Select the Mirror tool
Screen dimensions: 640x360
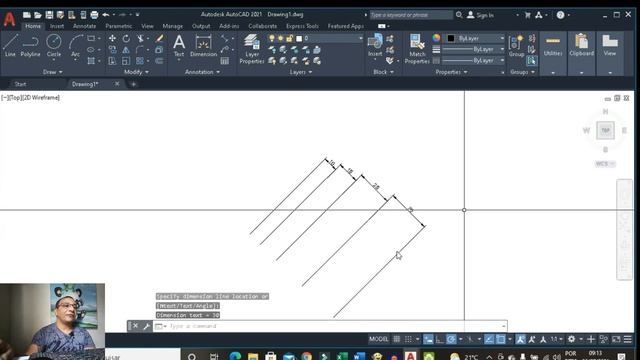click(126, 50)
